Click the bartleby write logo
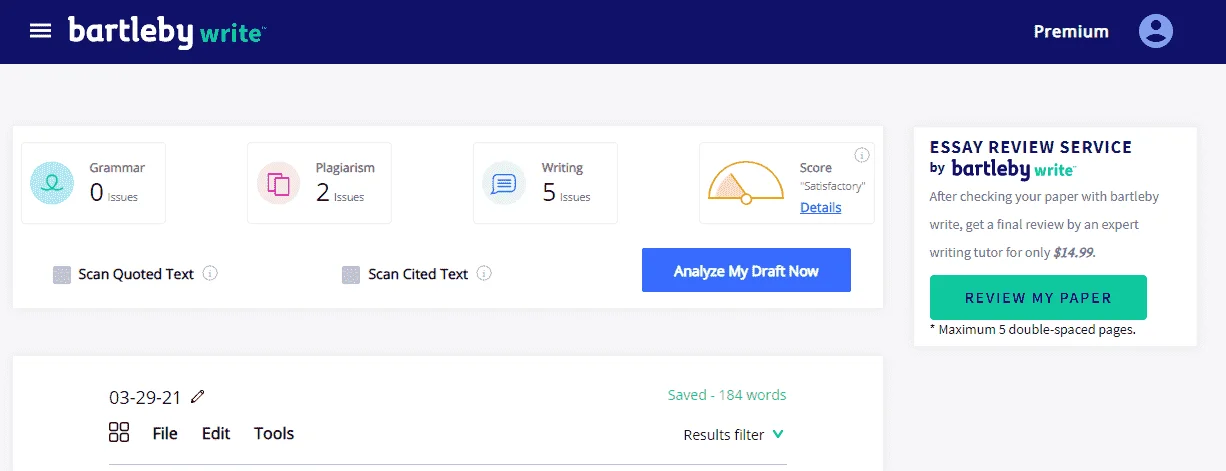 [x=166, y=31]
